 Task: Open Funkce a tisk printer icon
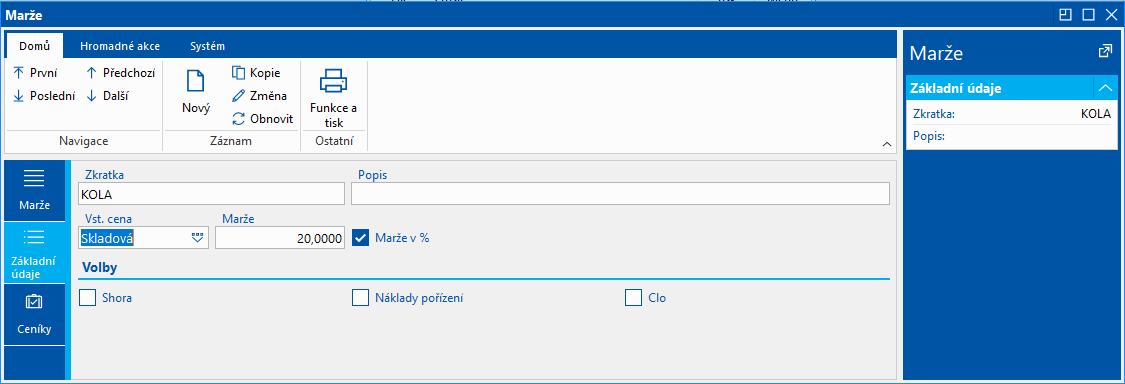point(333,81)
